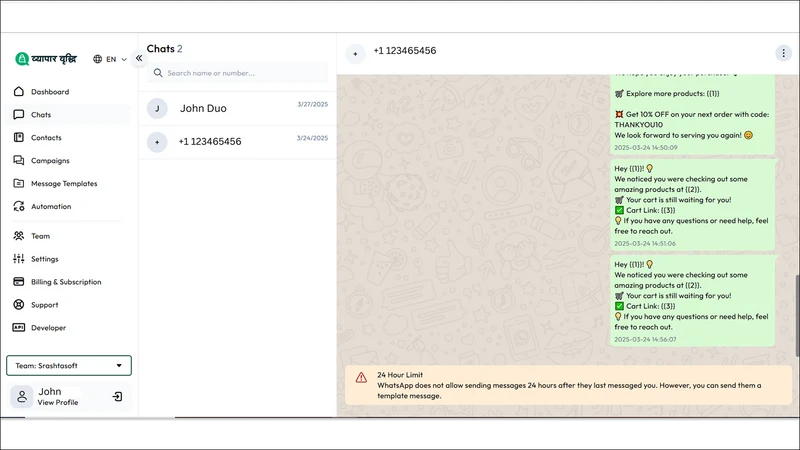Image resolution: width=800 pixels, height=450 pixels.
Task: Open the three-dot chat options menu
Action: pyautogui.click(x=784, y=53)
